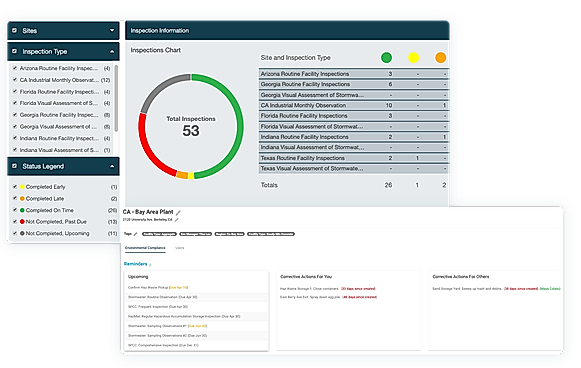
Task: Click the Site and Inspection Type heading
Action: coord(295,57)
